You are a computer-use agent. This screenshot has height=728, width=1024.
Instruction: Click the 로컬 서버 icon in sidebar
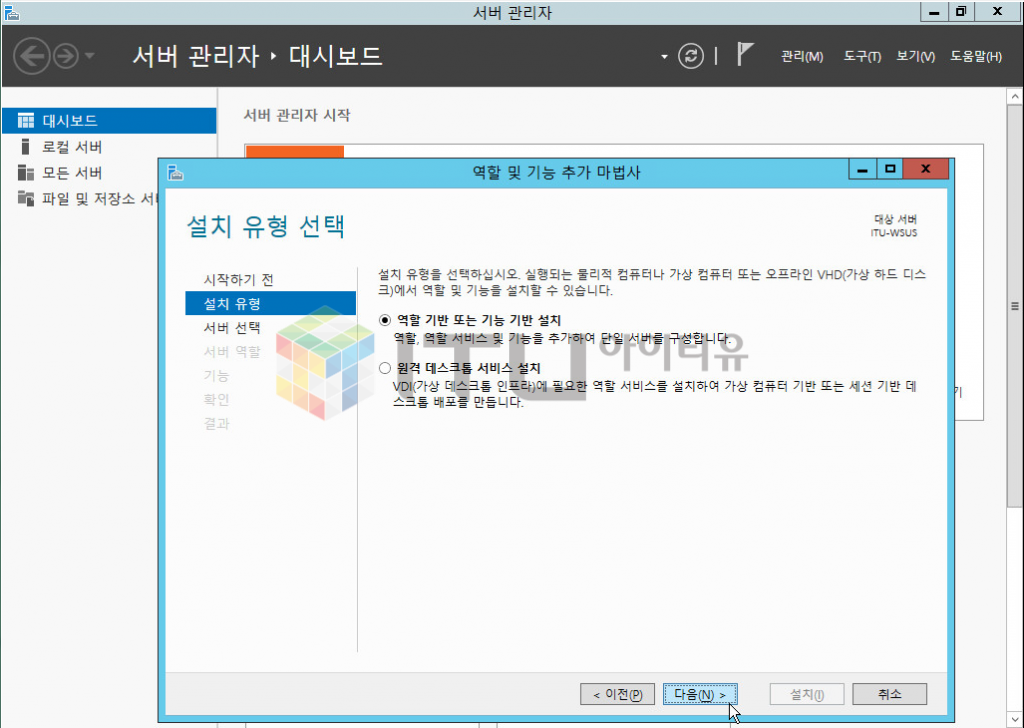[x=26, y=147]
